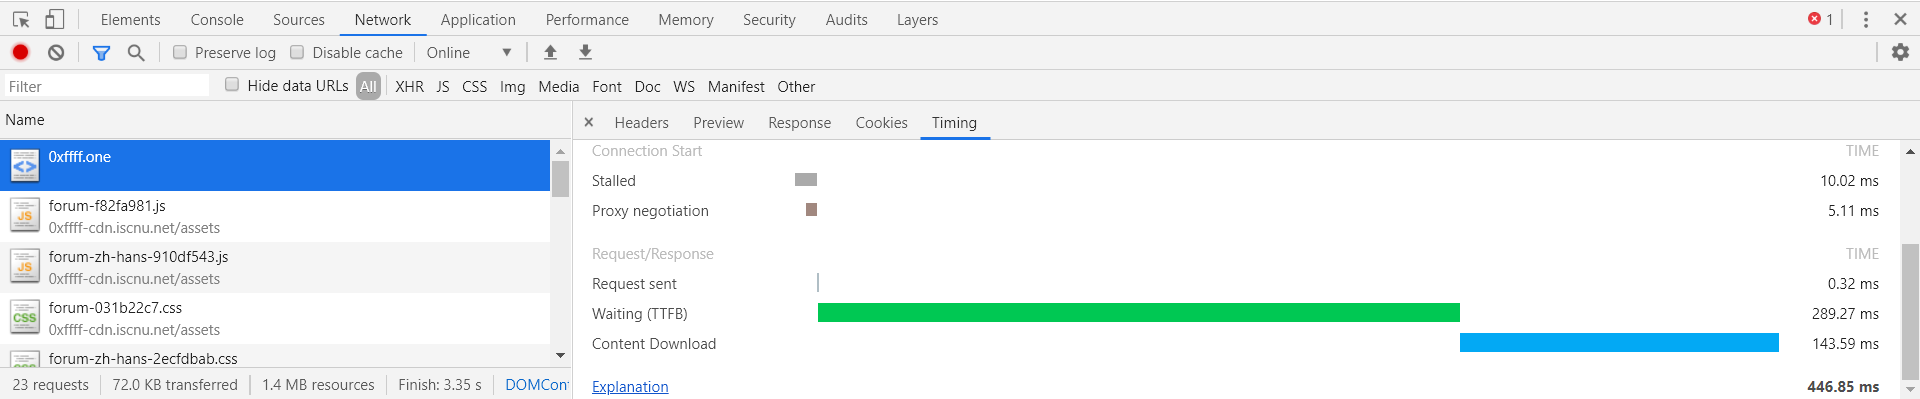Image resolution: width=1920 pixels, height=399 pixels.
Task: Click the Explanation link
Action: click(x=630, y=386)
